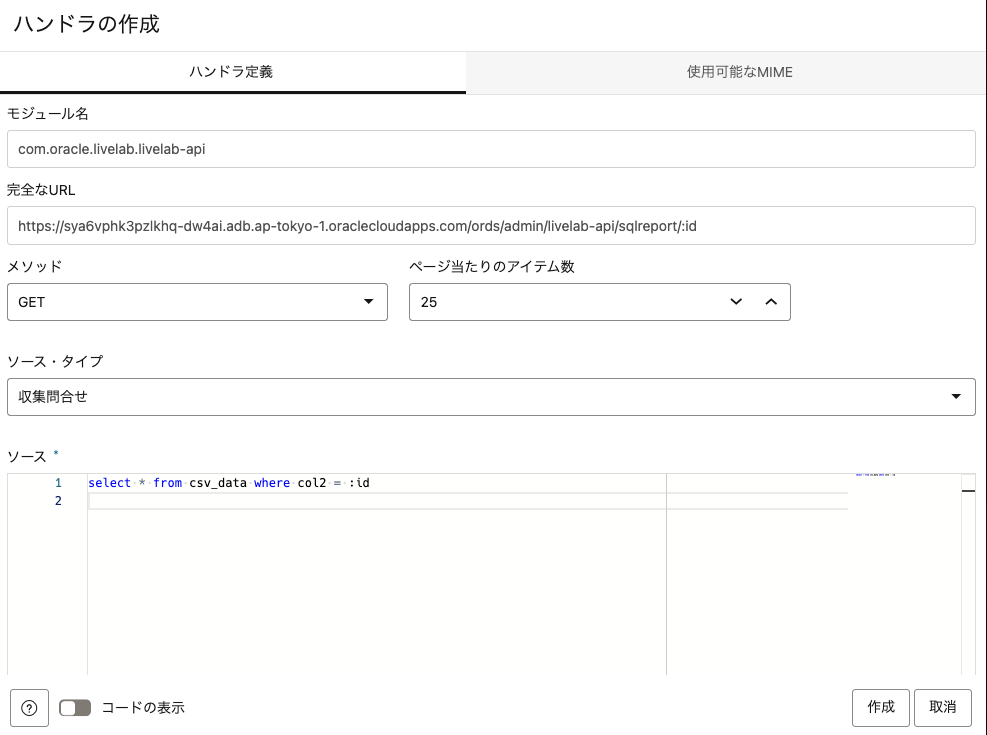Increase items per page with up chevron
This screenshot has width=987, height=735.
(771, 302)
